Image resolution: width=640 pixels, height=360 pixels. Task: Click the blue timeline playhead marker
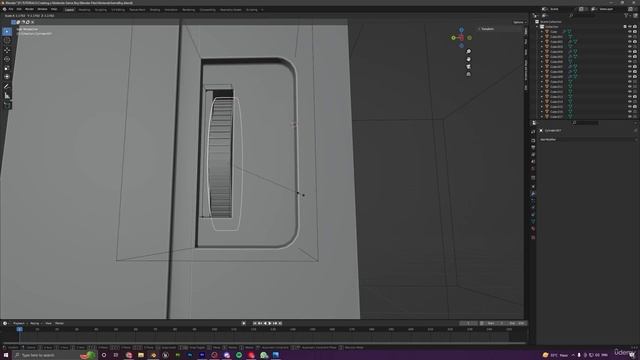(x=19, y=329)
